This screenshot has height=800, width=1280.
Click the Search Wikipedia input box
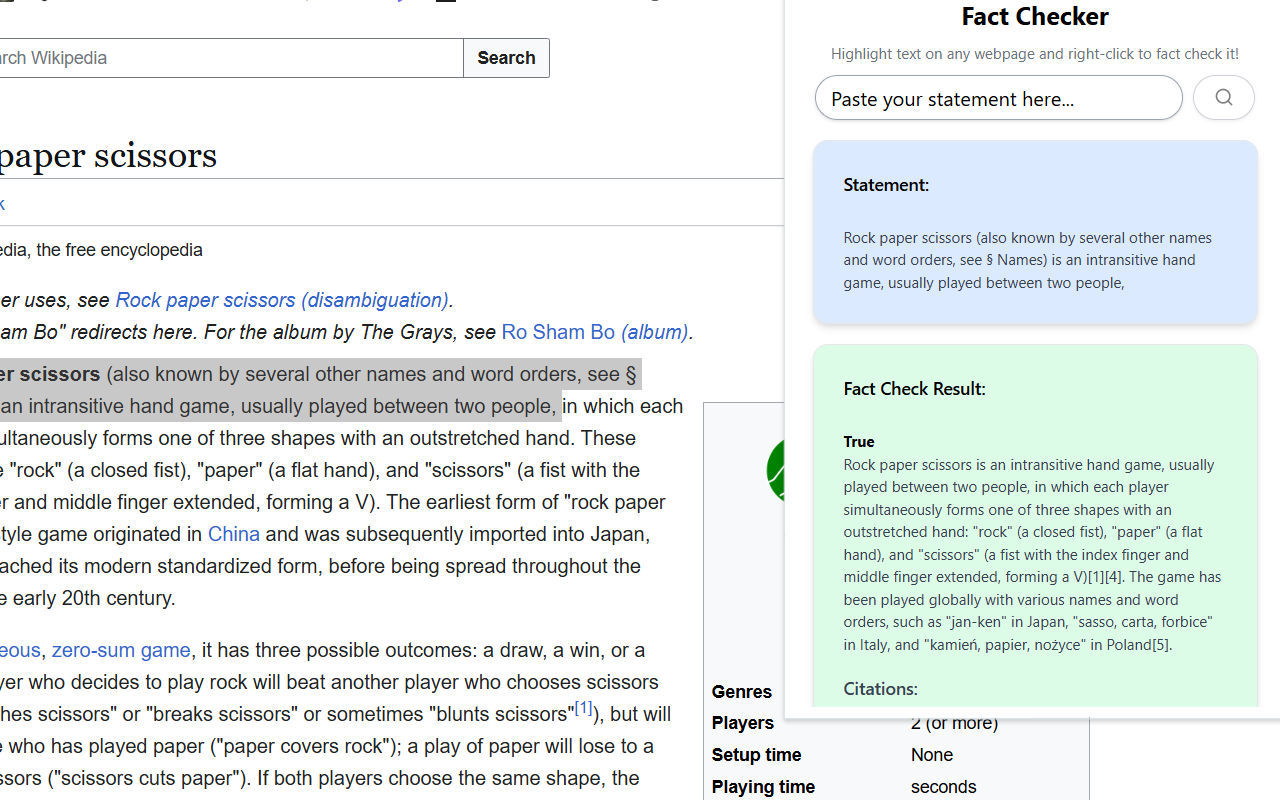point(230,58)
